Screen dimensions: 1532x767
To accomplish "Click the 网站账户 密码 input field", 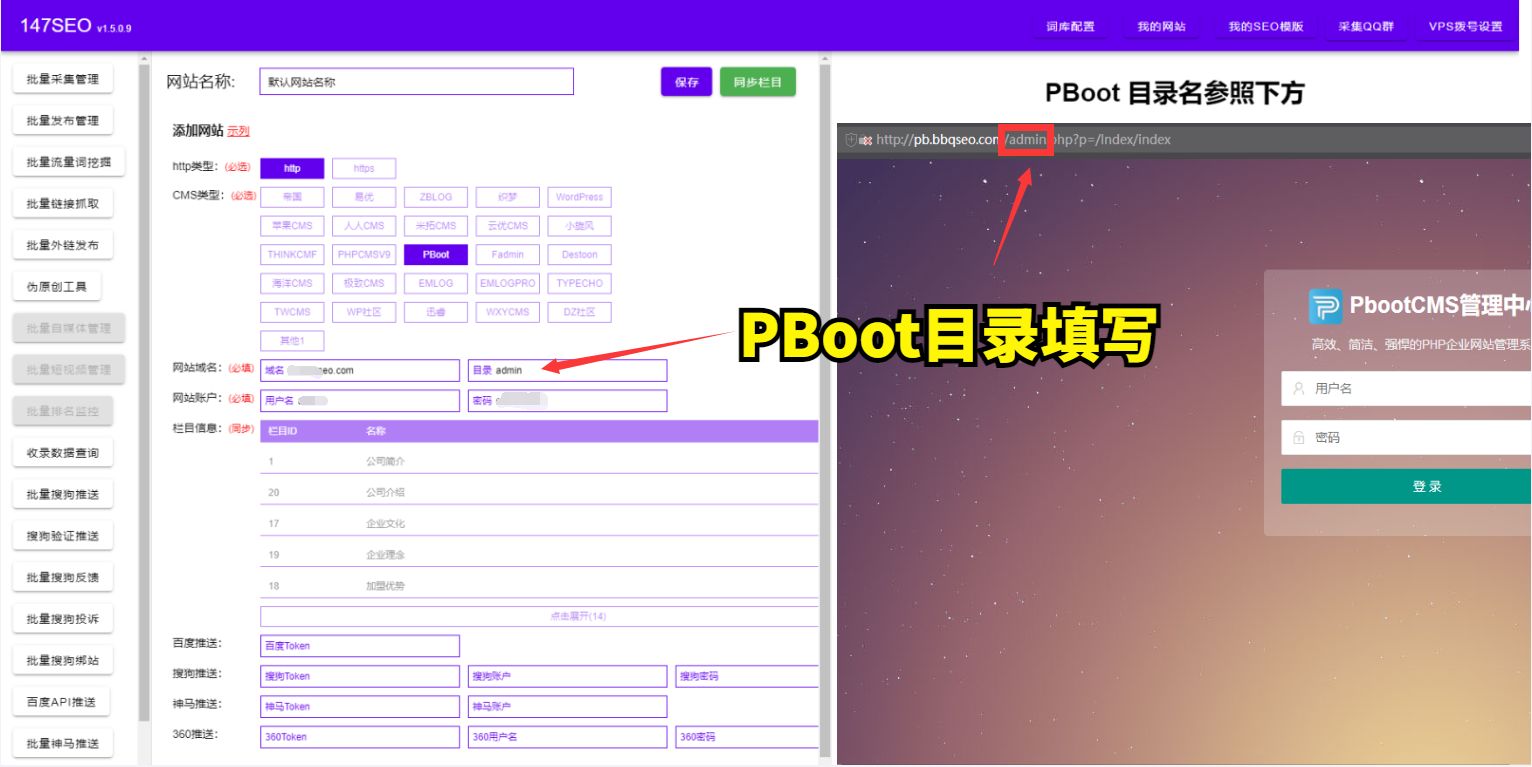I will click(567, 401).
